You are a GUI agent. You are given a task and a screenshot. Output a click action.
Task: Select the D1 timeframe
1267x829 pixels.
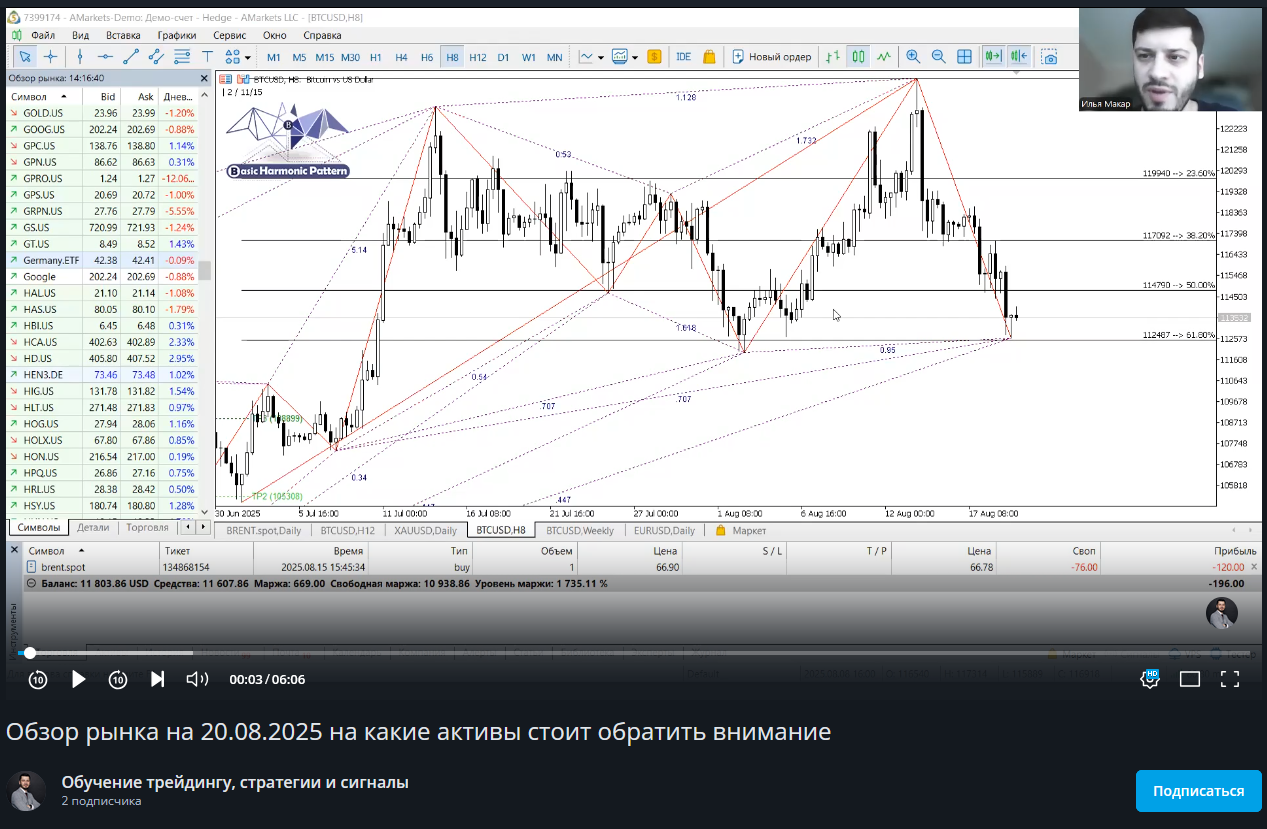(x=503, y=57)
